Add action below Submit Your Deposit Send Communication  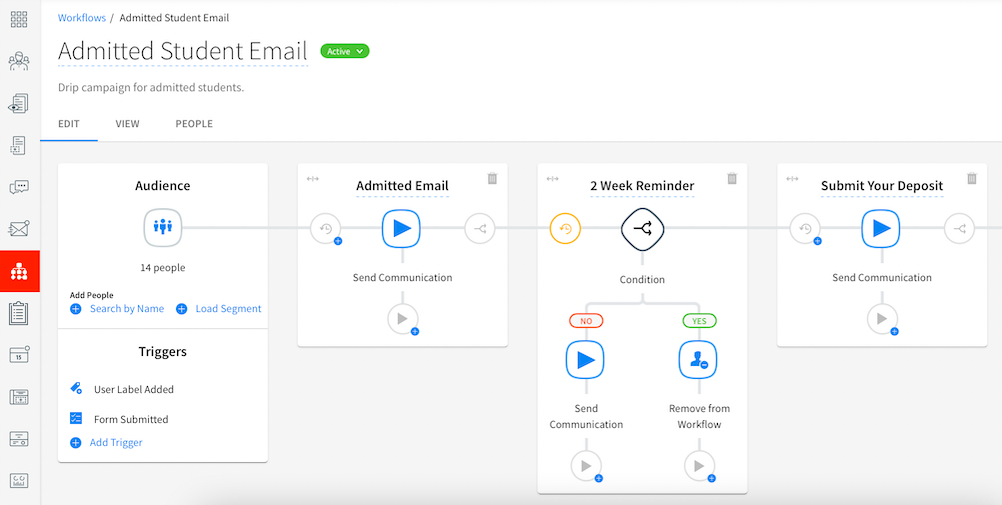click(x=883, y=319)
